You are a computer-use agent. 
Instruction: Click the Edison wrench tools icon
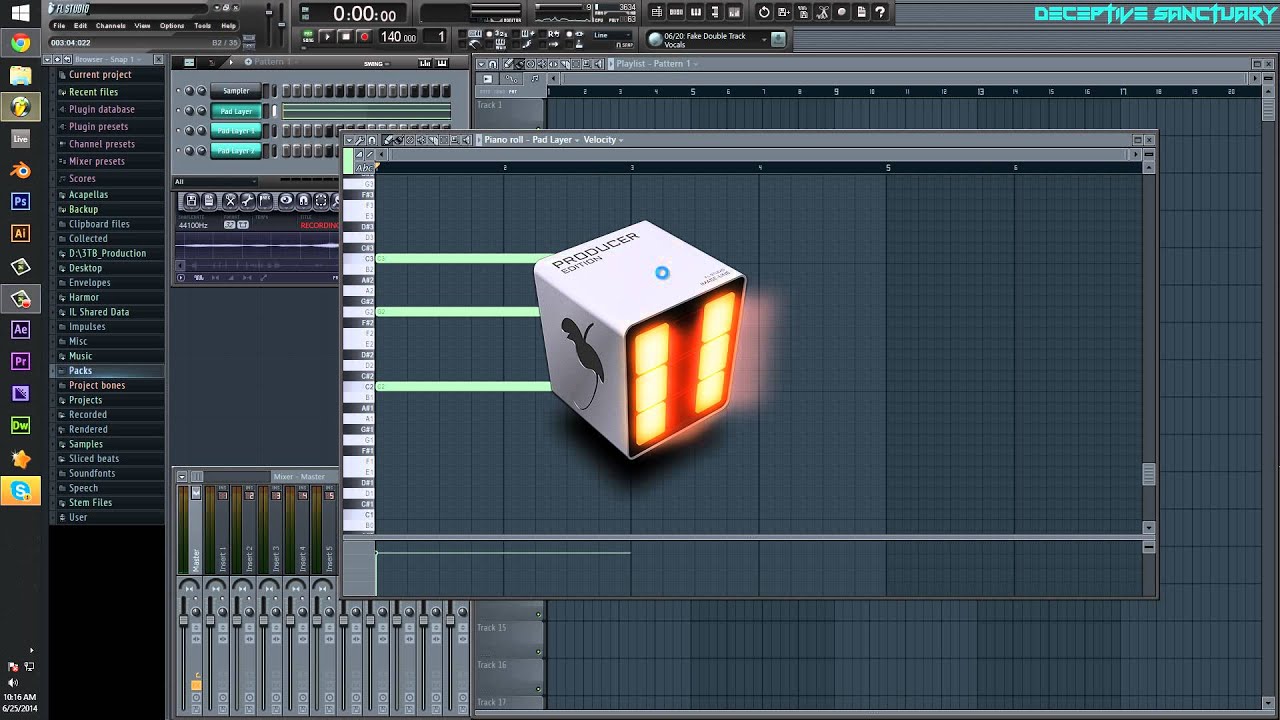click(247, 201)
